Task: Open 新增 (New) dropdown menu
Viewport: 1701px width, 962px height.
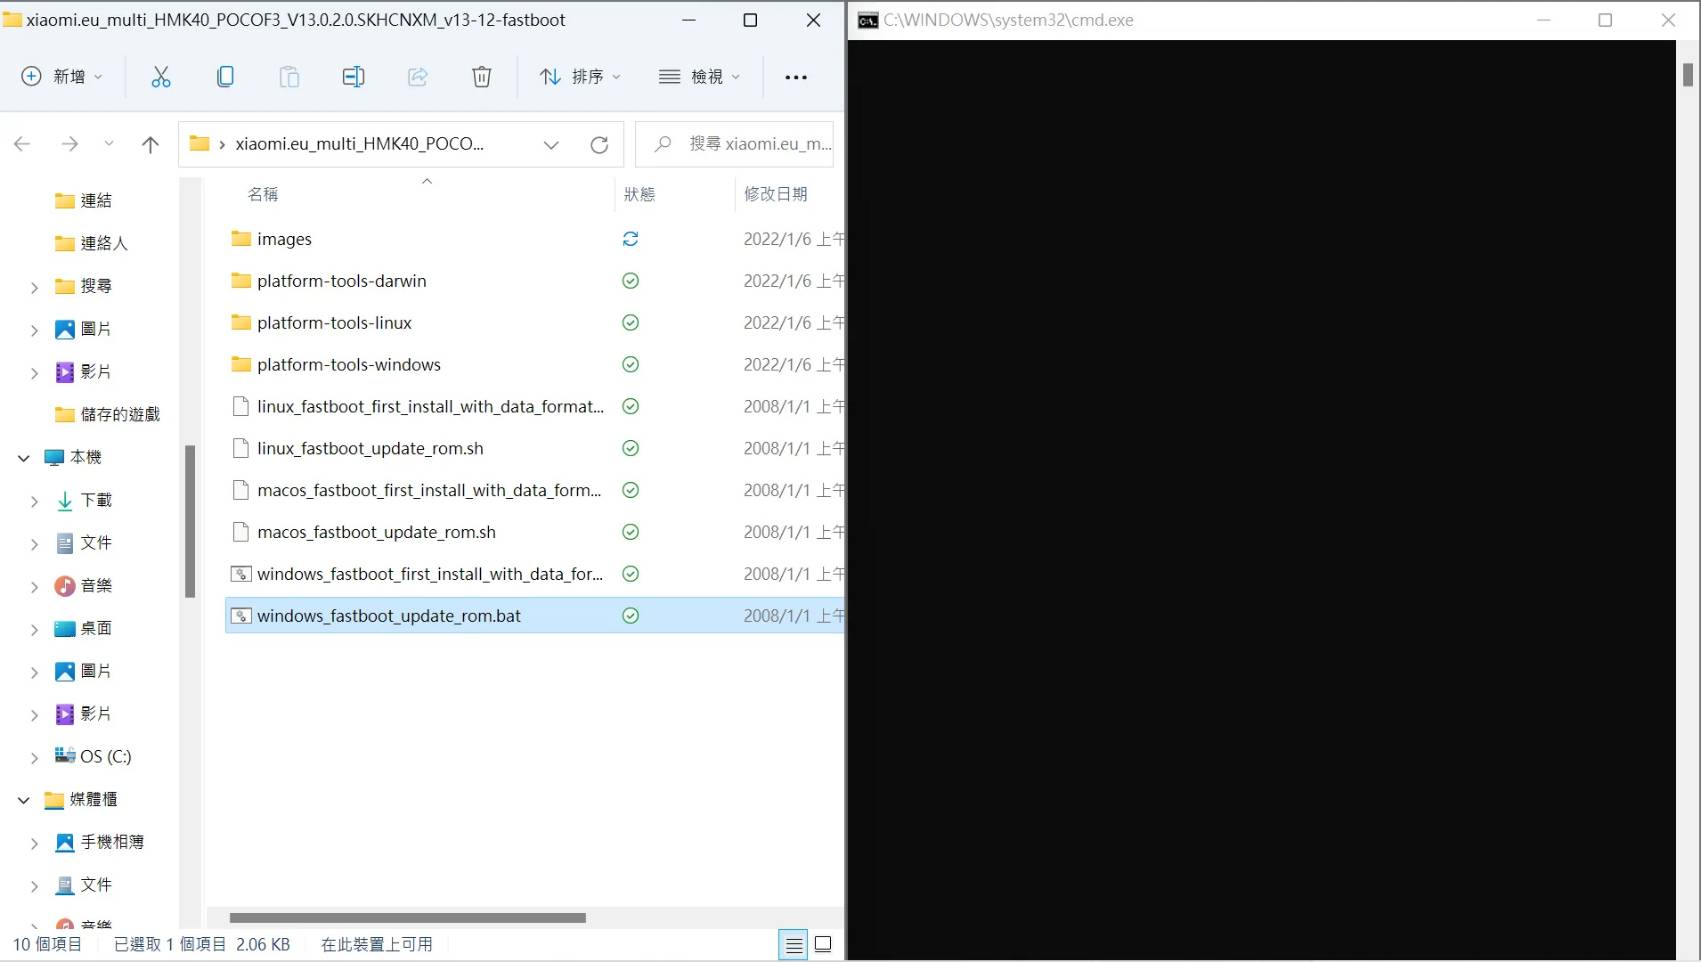Action: click(x=62, y=77)
